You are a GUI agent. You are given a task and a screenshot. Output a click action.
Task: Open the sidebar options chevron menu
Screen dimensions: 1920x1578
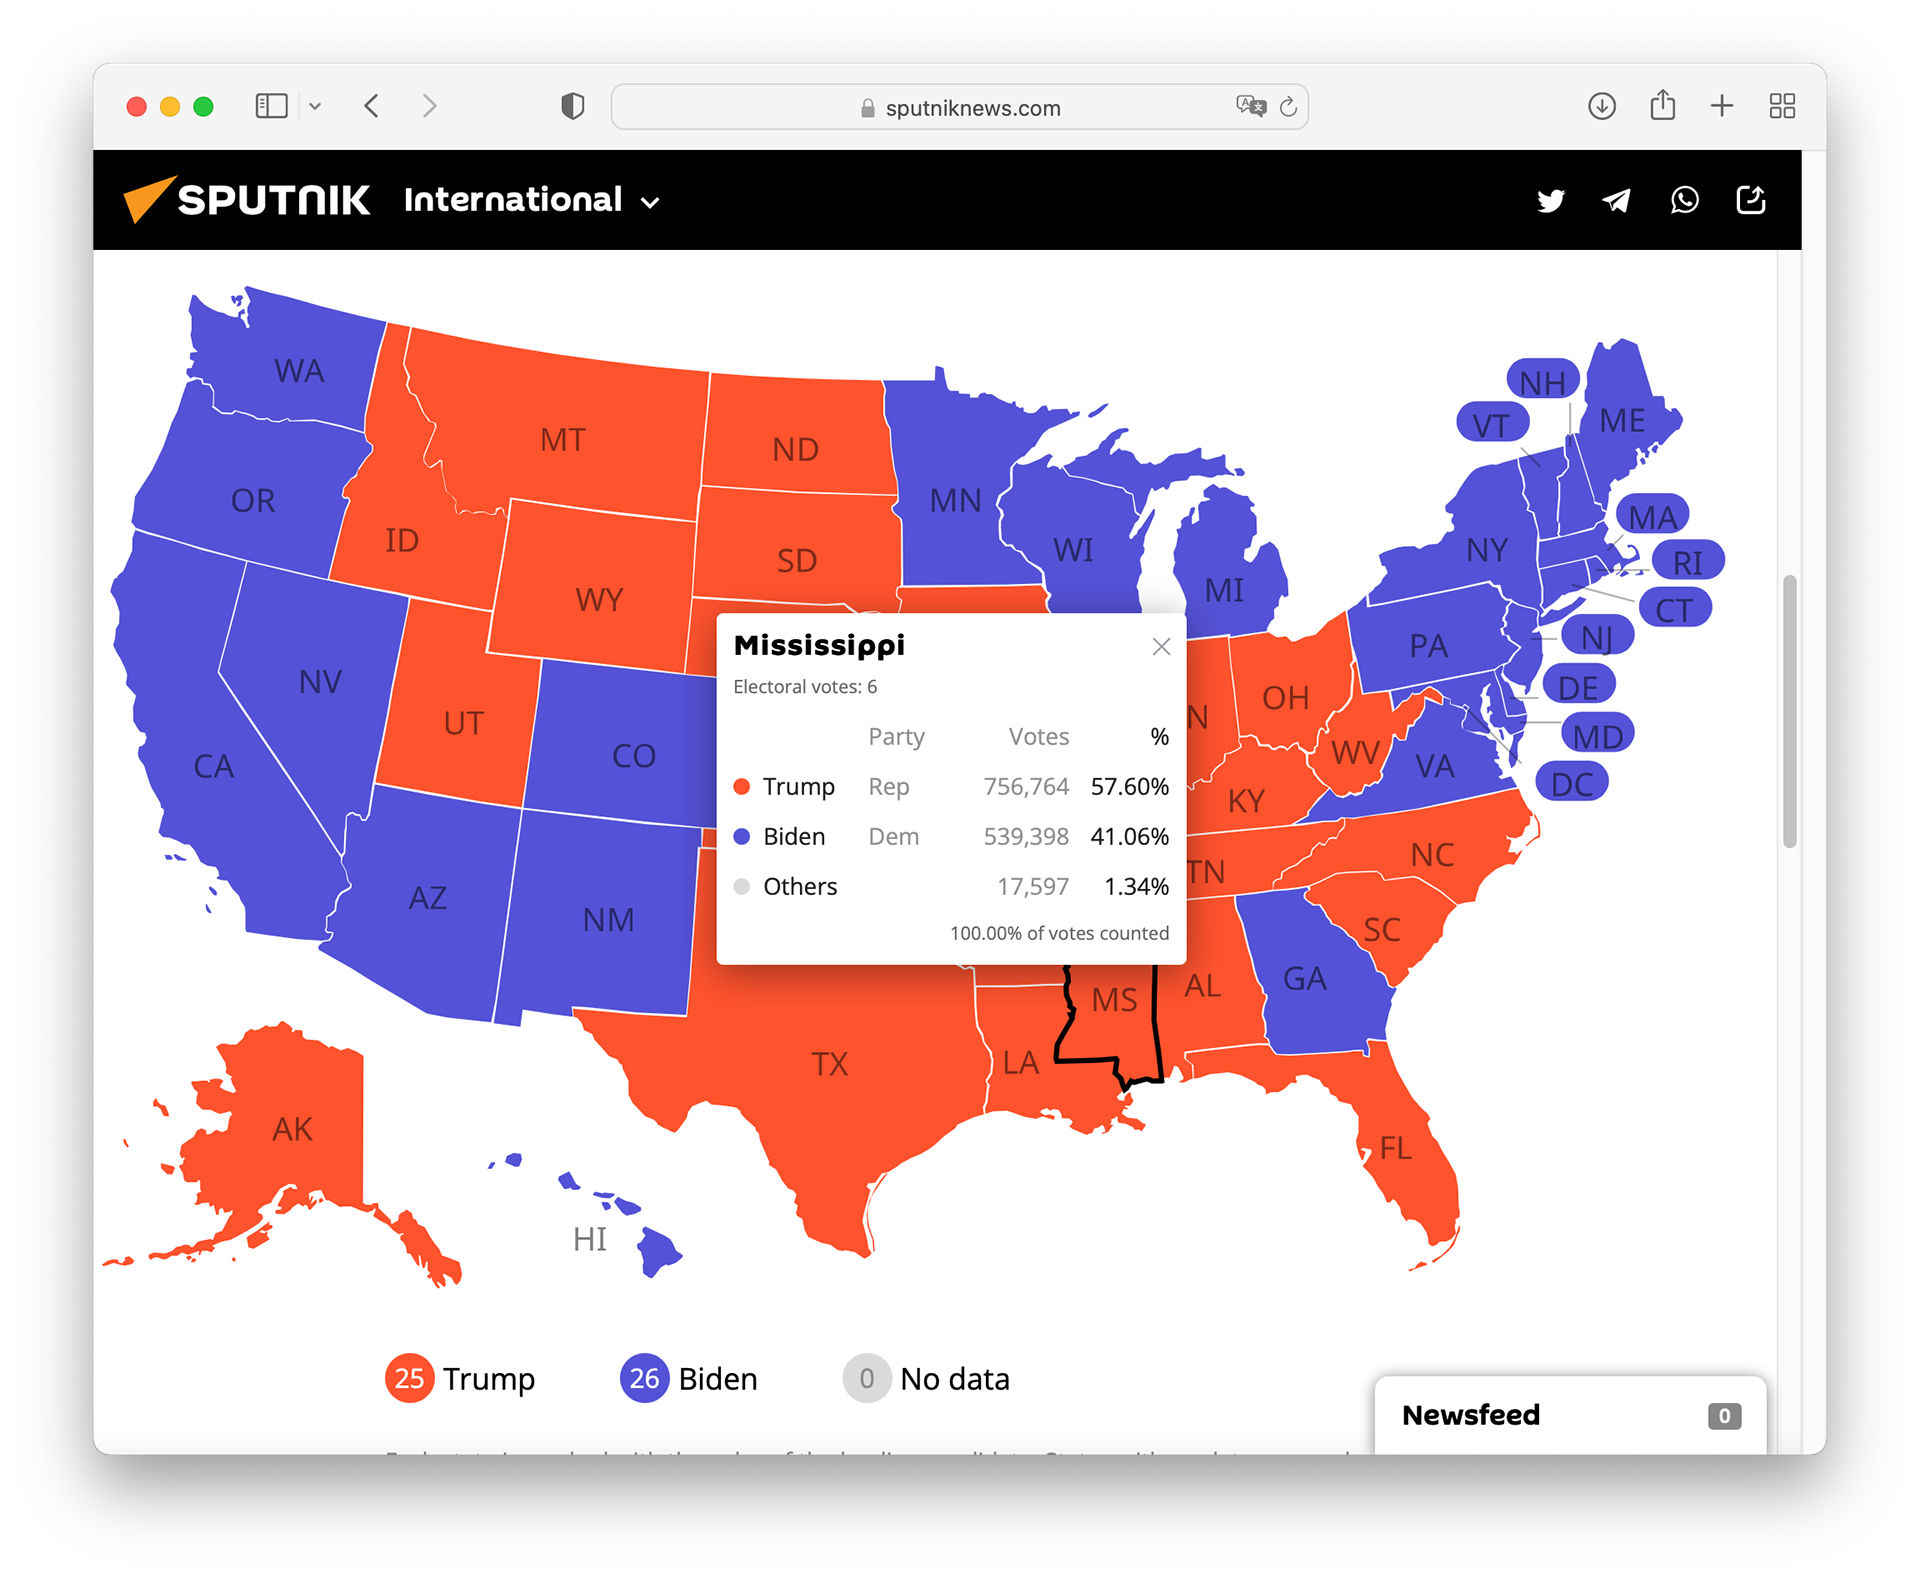click(x=315, y=106)
